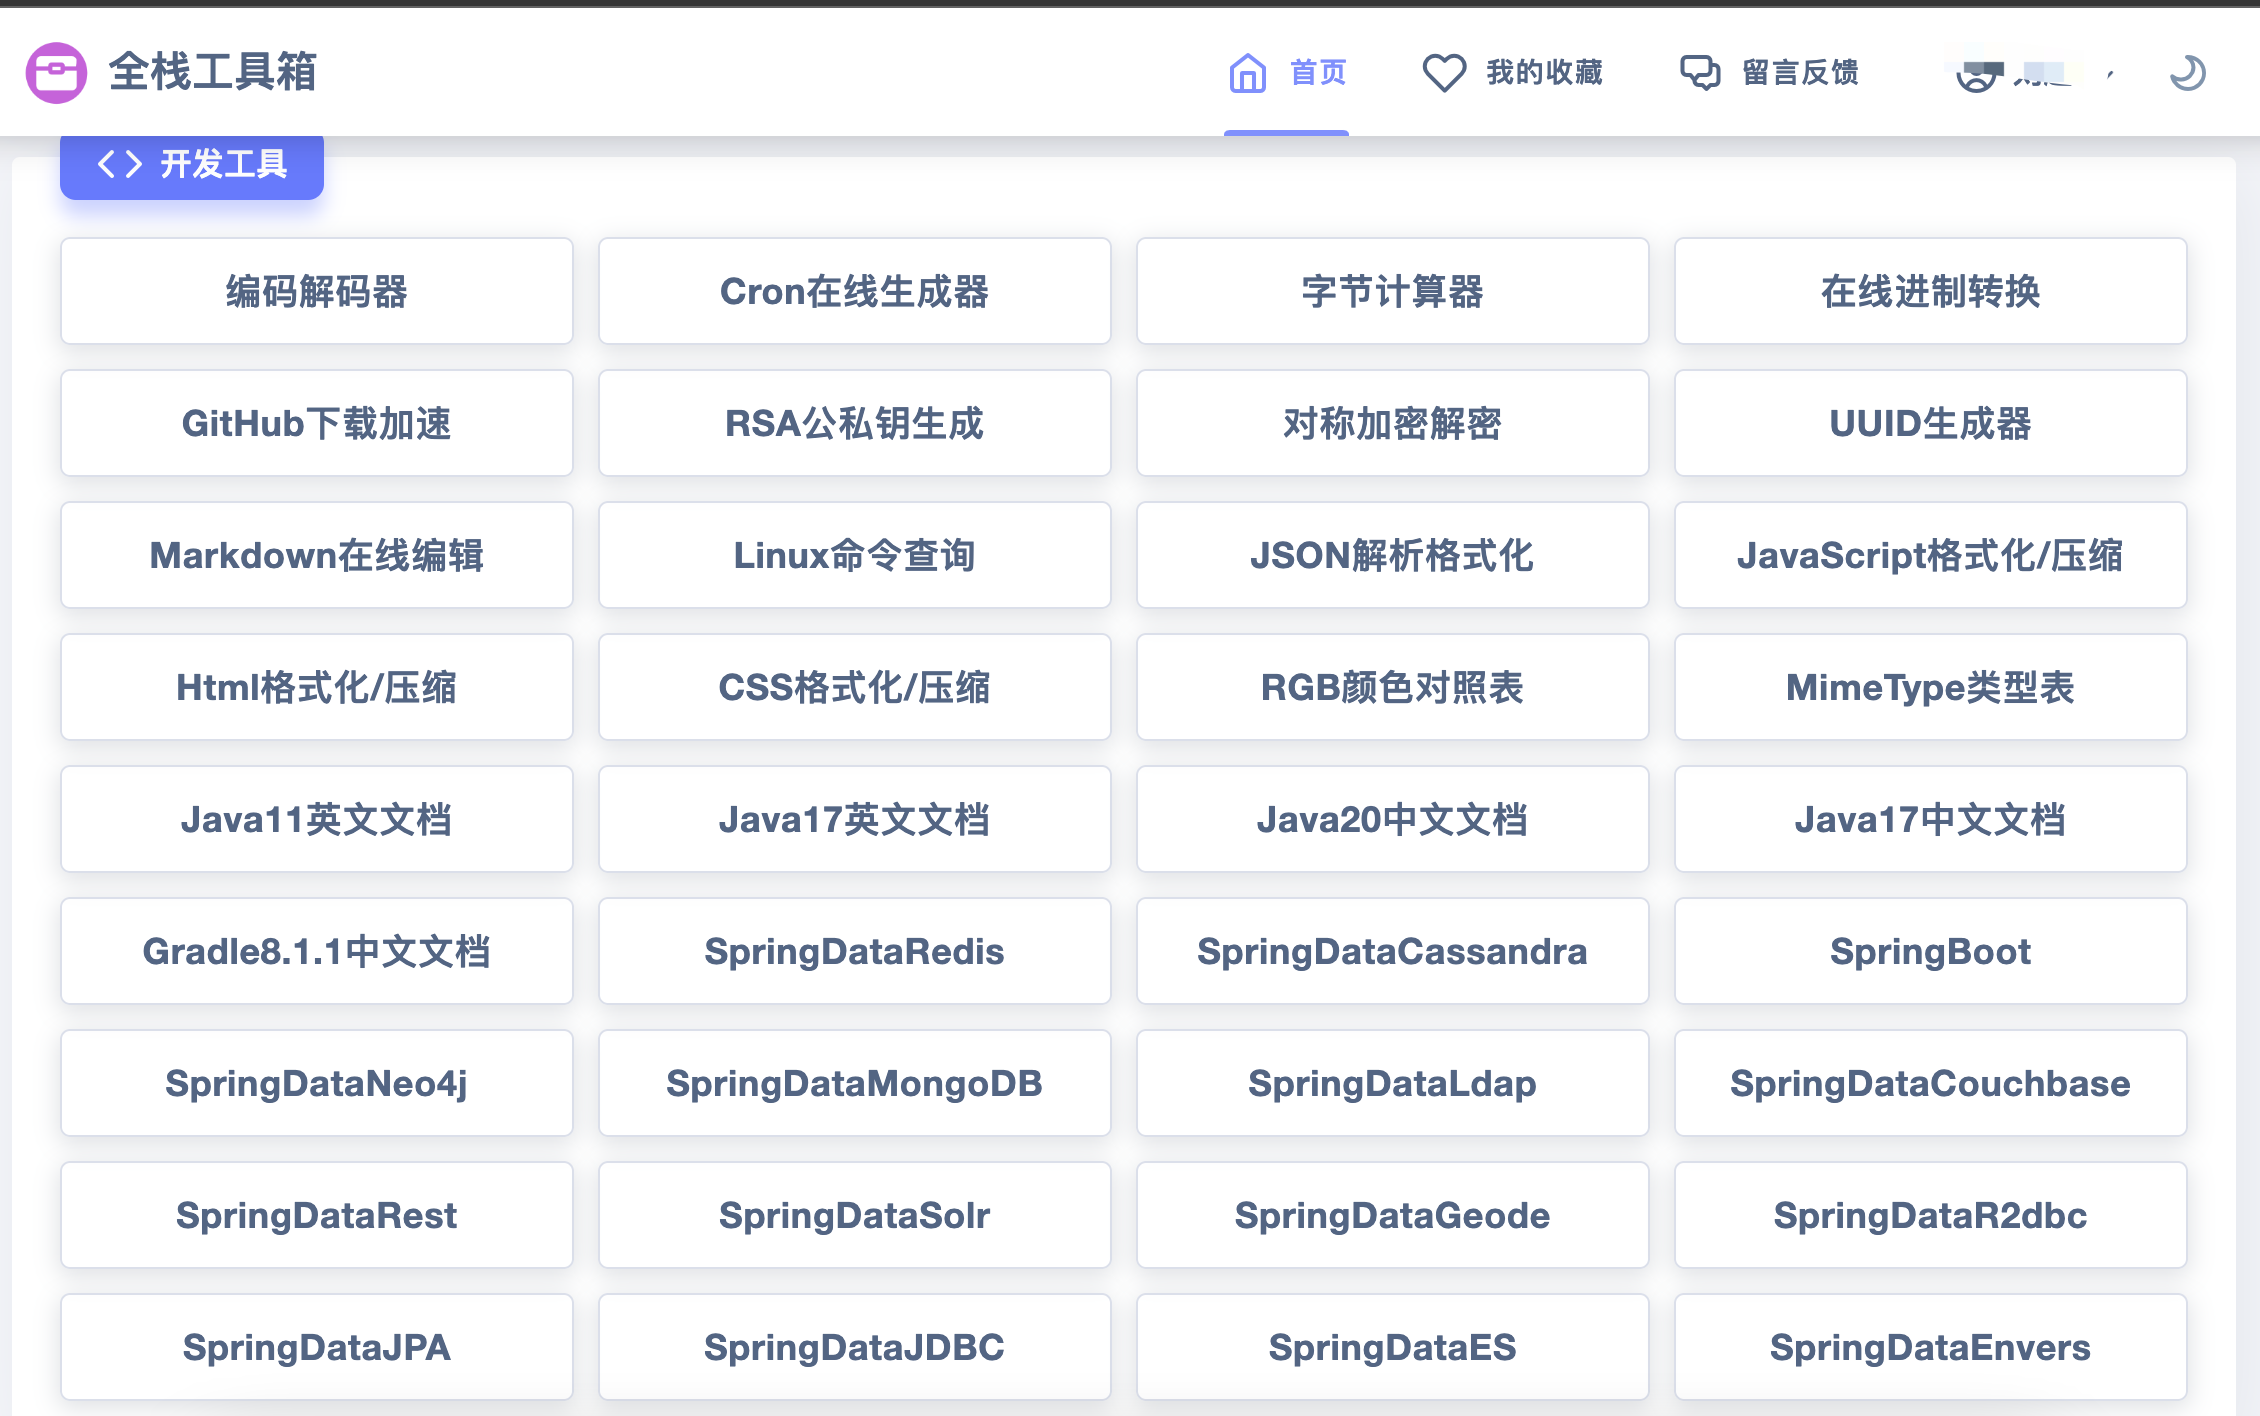The height and width of the screenshot is (1416, 2260).
Task: Launch the Cron在线生成器 tool
Action: [x=854, y=292]
